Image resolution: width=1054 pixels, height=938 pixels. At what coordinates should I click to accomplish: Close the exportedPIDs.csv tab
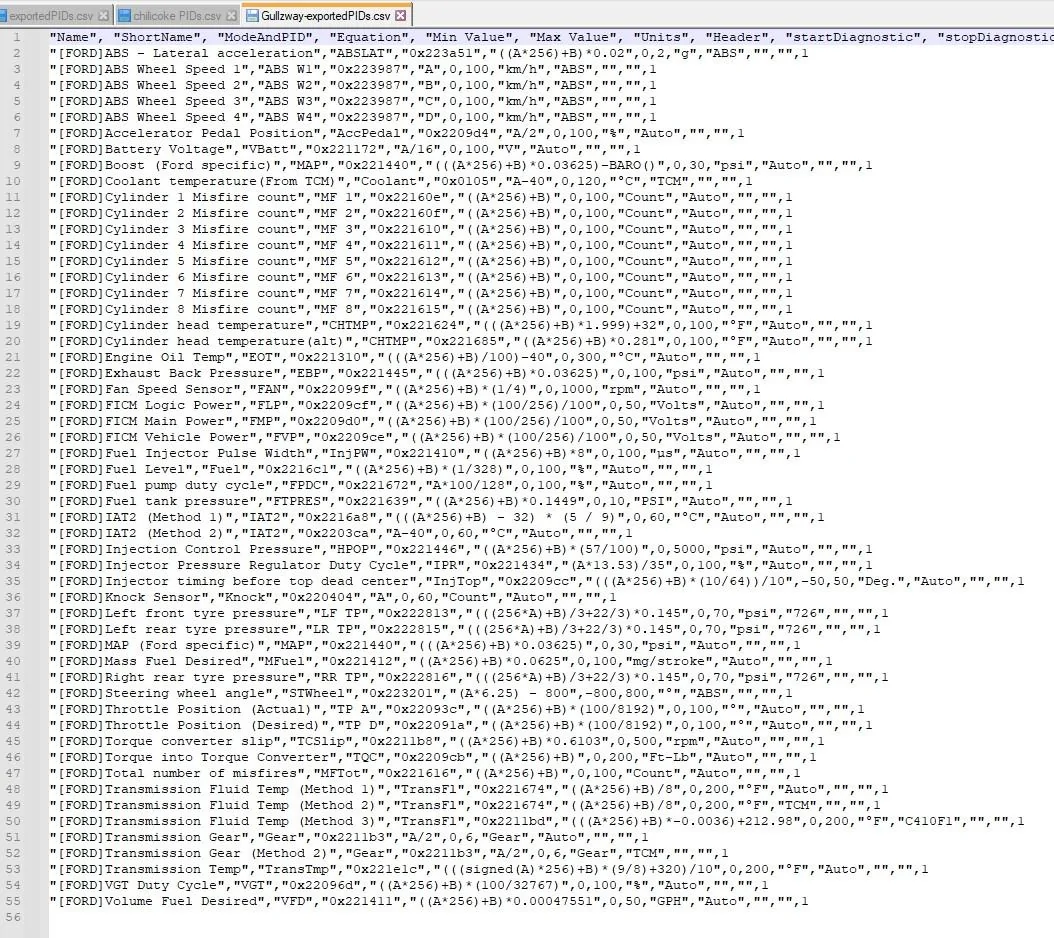click(x=103, y=15)
